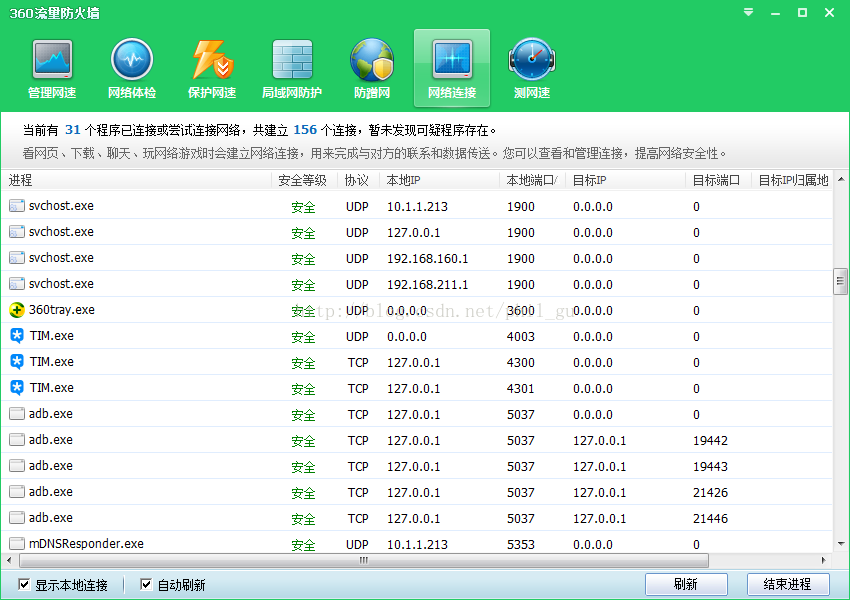The image size is (850, 600).
Task: Click the connection count 156
Action: coord(305,130)
